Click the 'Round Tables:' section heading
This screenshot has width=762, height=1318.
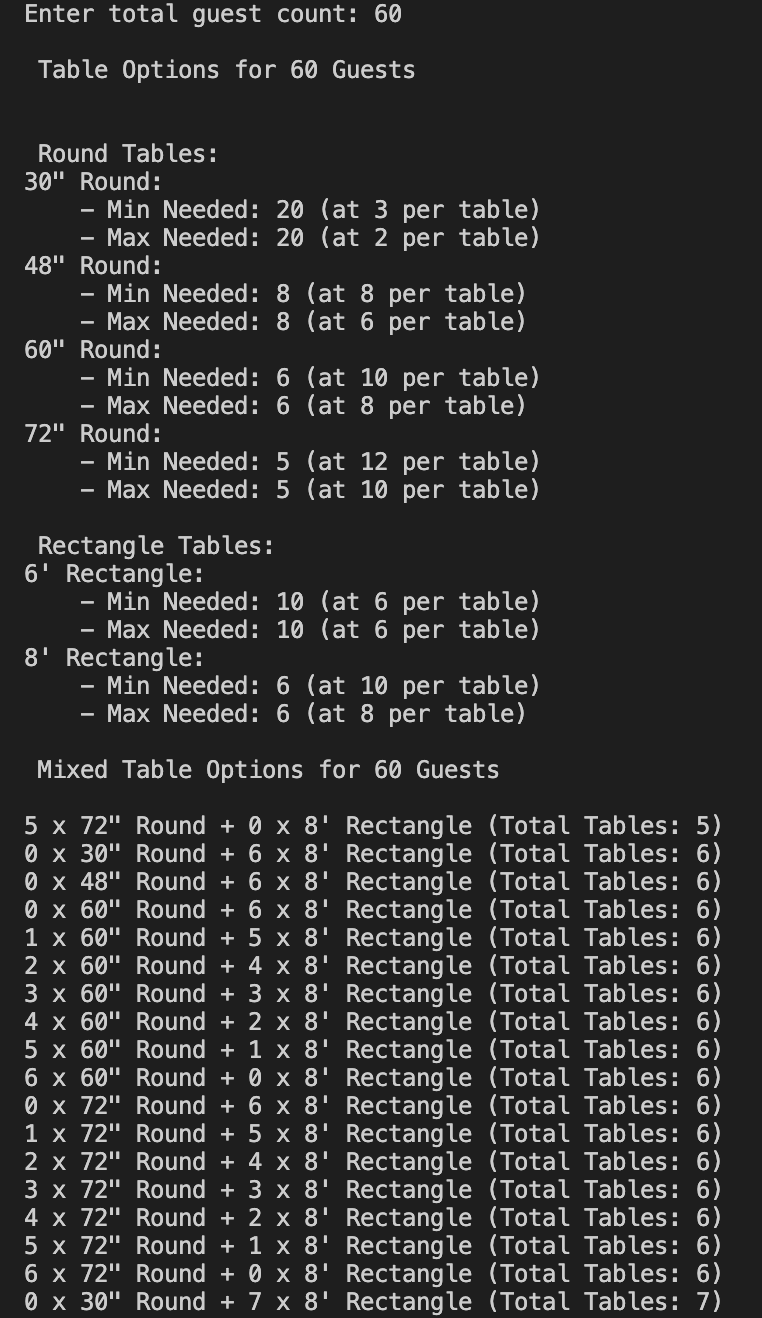click(x=128, y=154)
